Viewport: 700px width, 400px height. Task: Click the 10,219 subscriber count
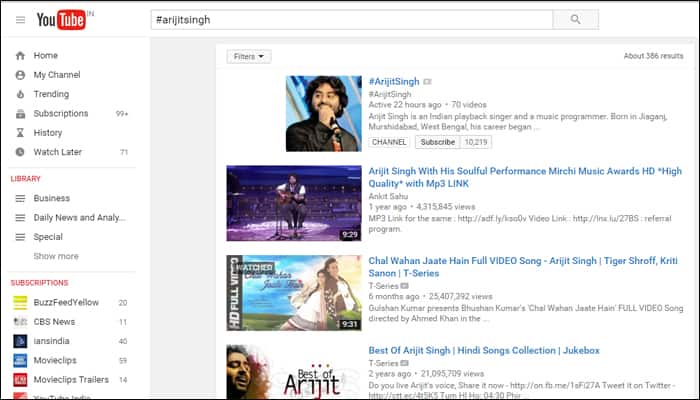[x=476, y=142]
